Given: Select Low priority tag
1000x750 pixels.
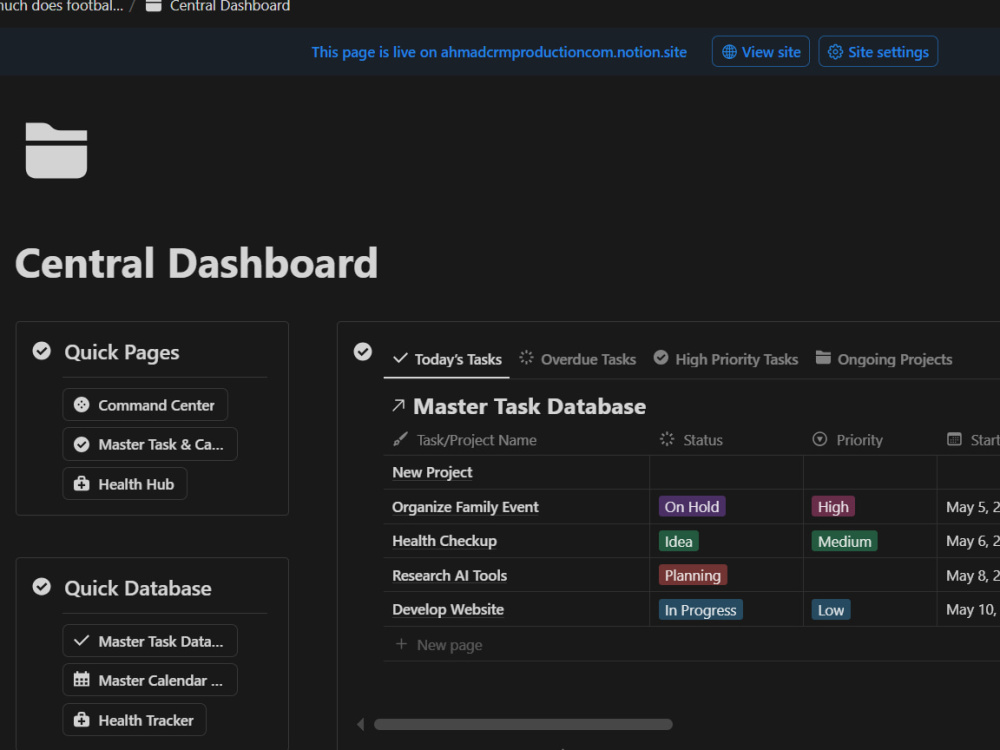Looking at the screenshot, I should click(831, 610).
